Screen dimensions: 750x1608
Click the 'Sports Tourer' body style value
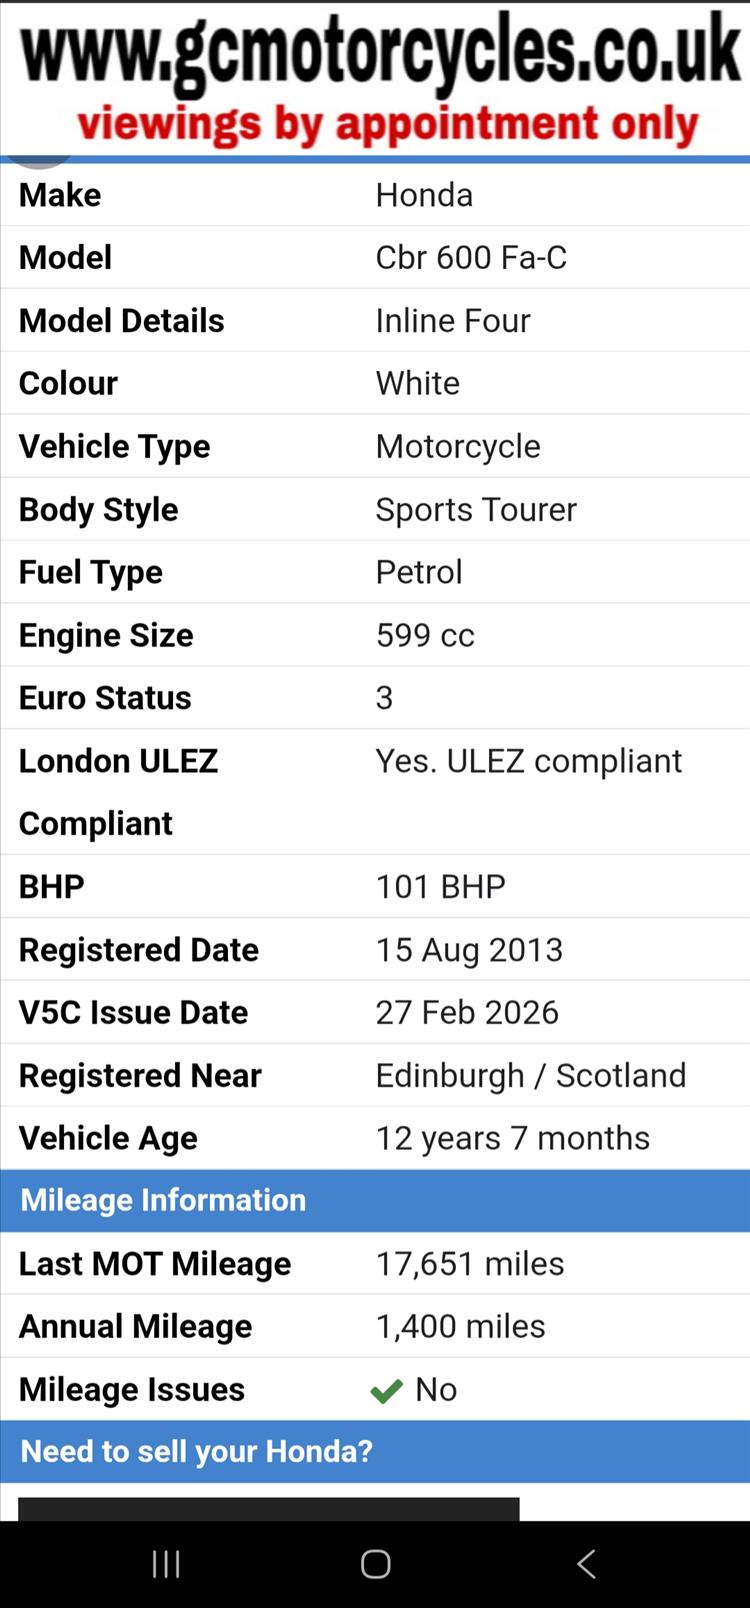point(476,510)
